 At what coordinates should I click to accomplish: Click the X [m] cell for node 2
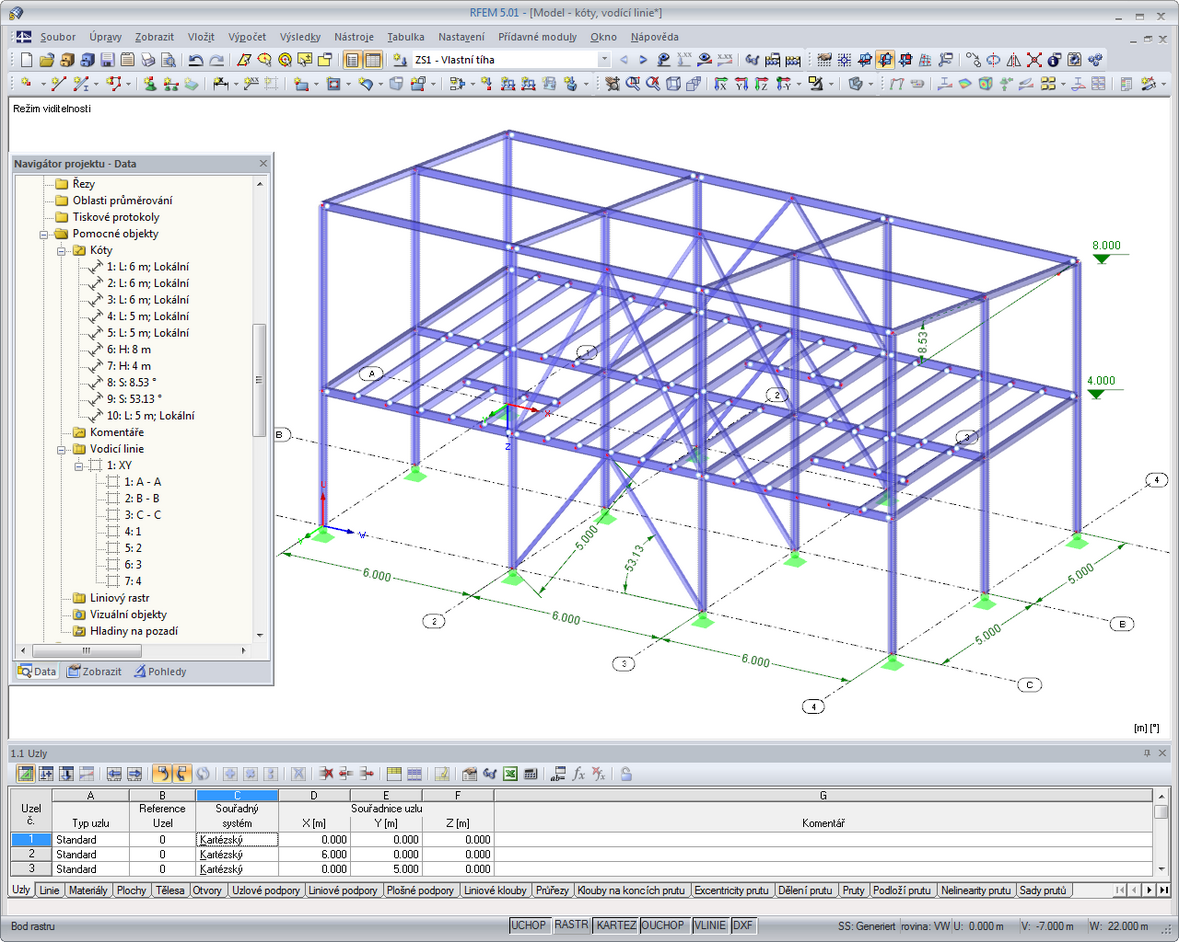tap(314, 854)
